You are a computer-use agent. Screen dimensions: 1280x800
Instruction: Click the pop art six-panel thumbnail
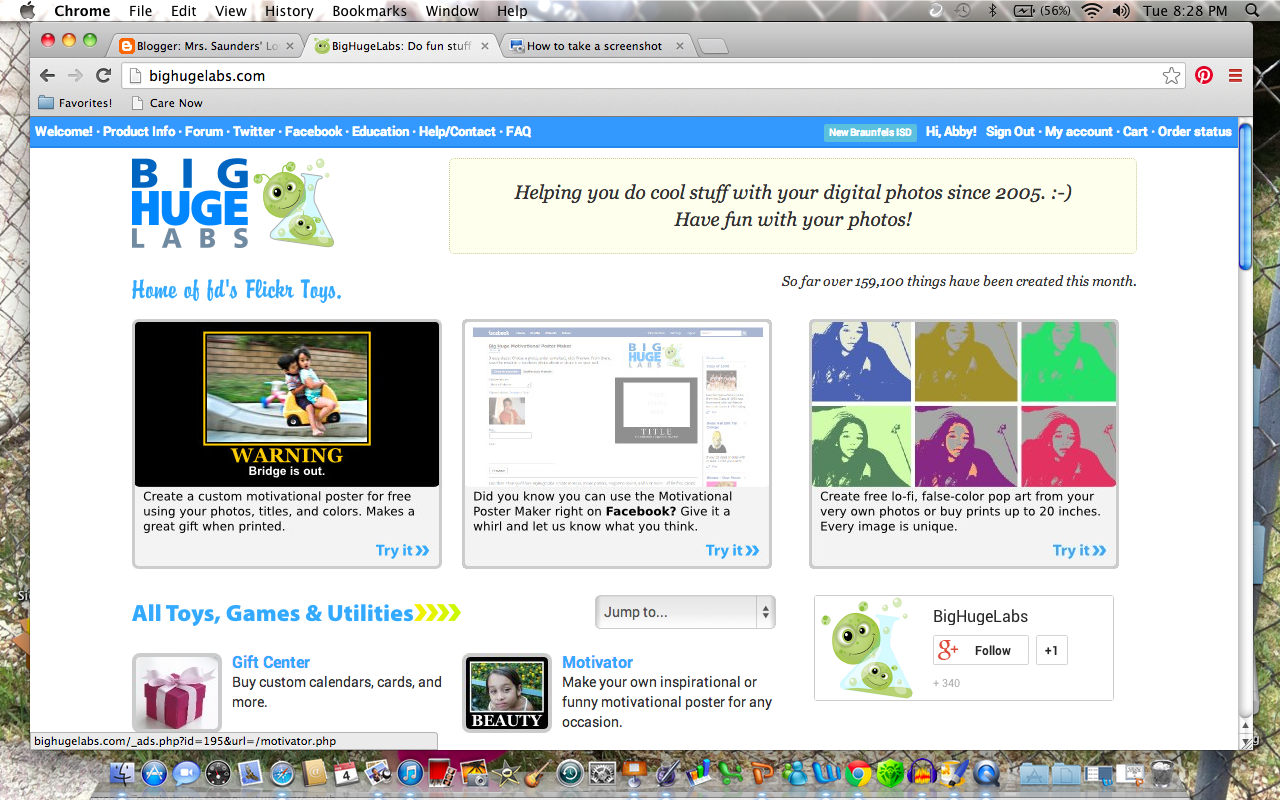[x=964, y=404]
